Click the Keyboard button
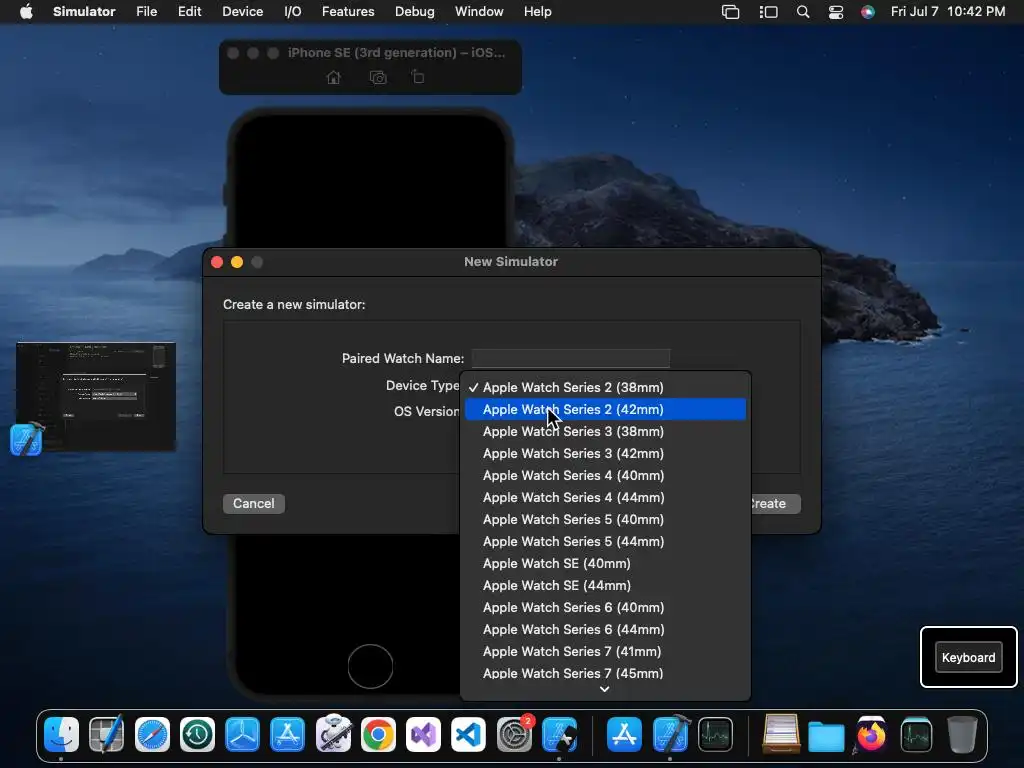The height and width of the screenshot is (768, 1024). pos(968,658)
